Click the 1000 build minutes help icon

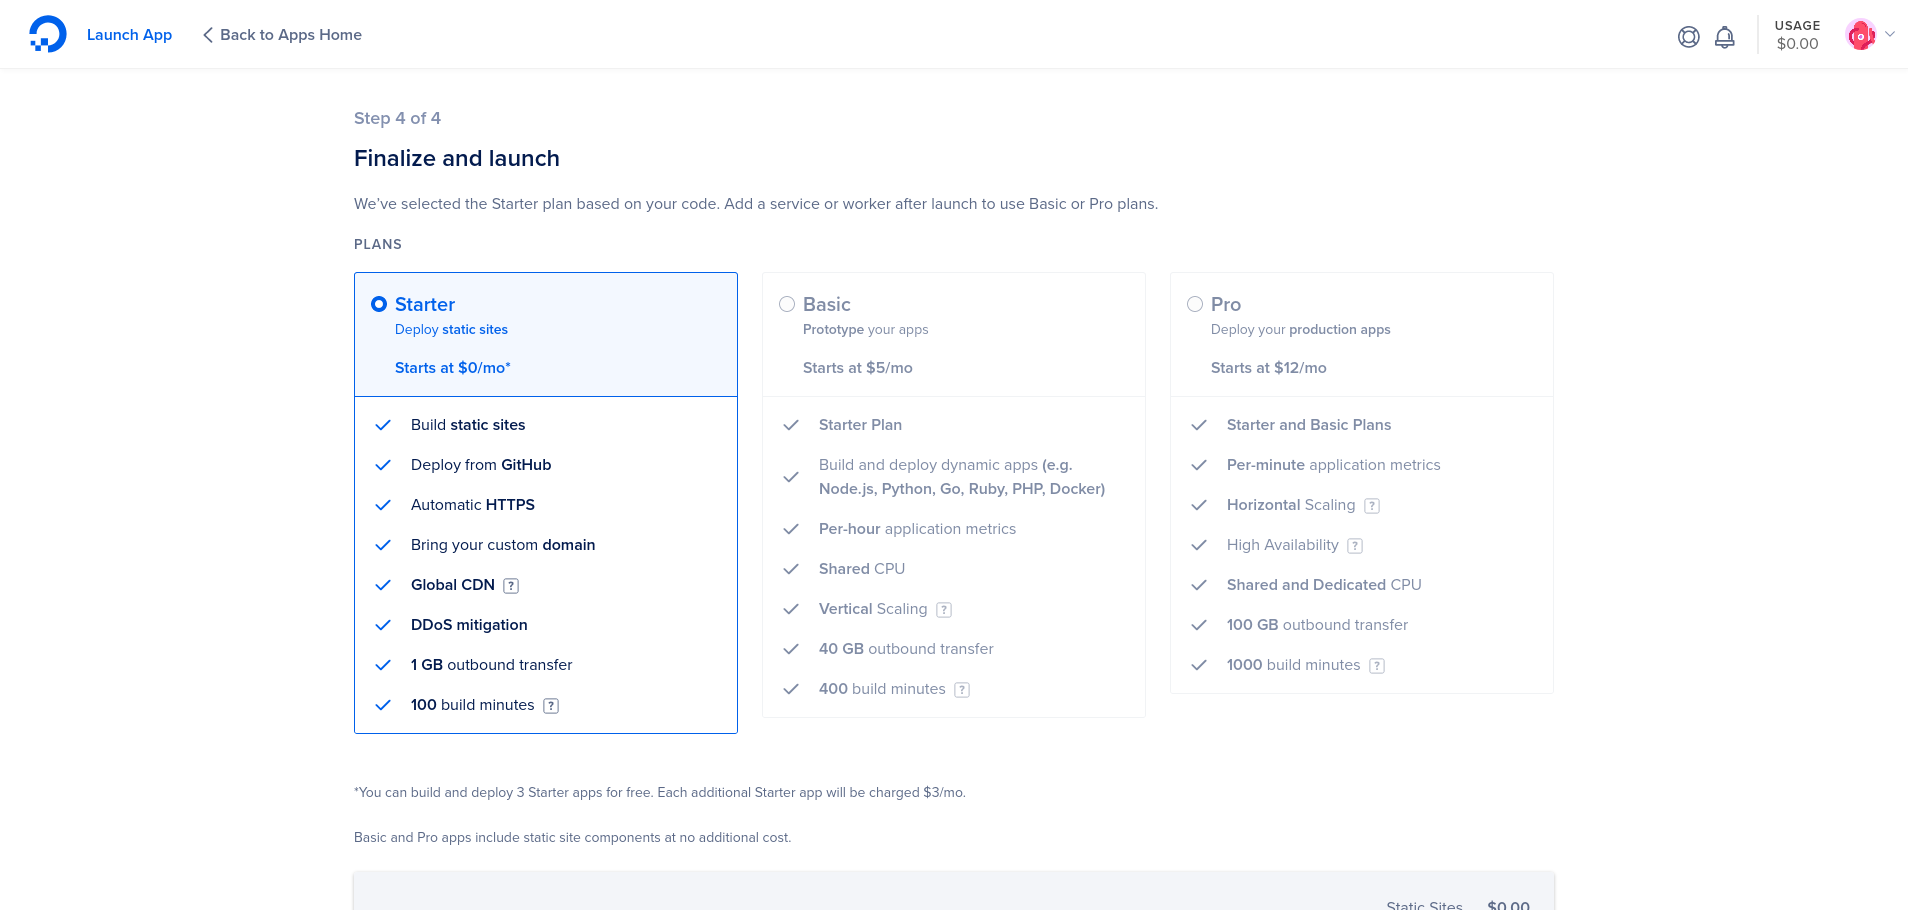(1377, 666)
